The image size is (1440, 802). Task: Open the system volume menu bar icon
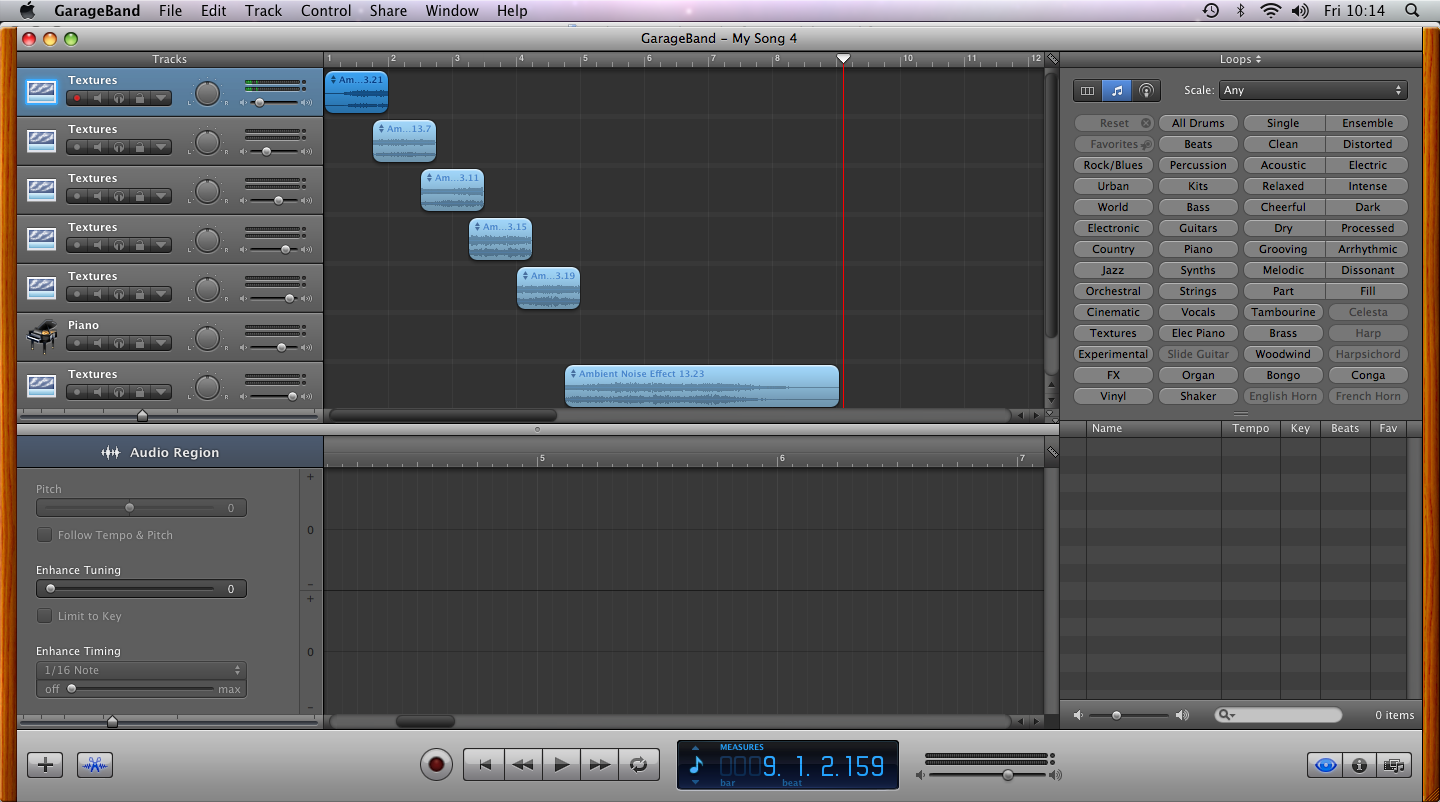1300,11
